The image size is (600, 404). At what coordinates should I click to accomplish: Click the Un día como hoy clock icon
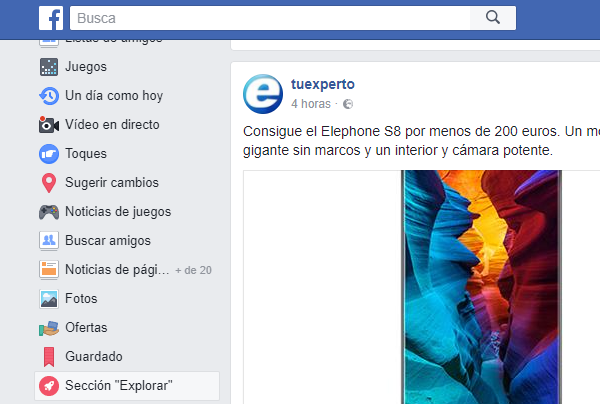coord(49,96)
